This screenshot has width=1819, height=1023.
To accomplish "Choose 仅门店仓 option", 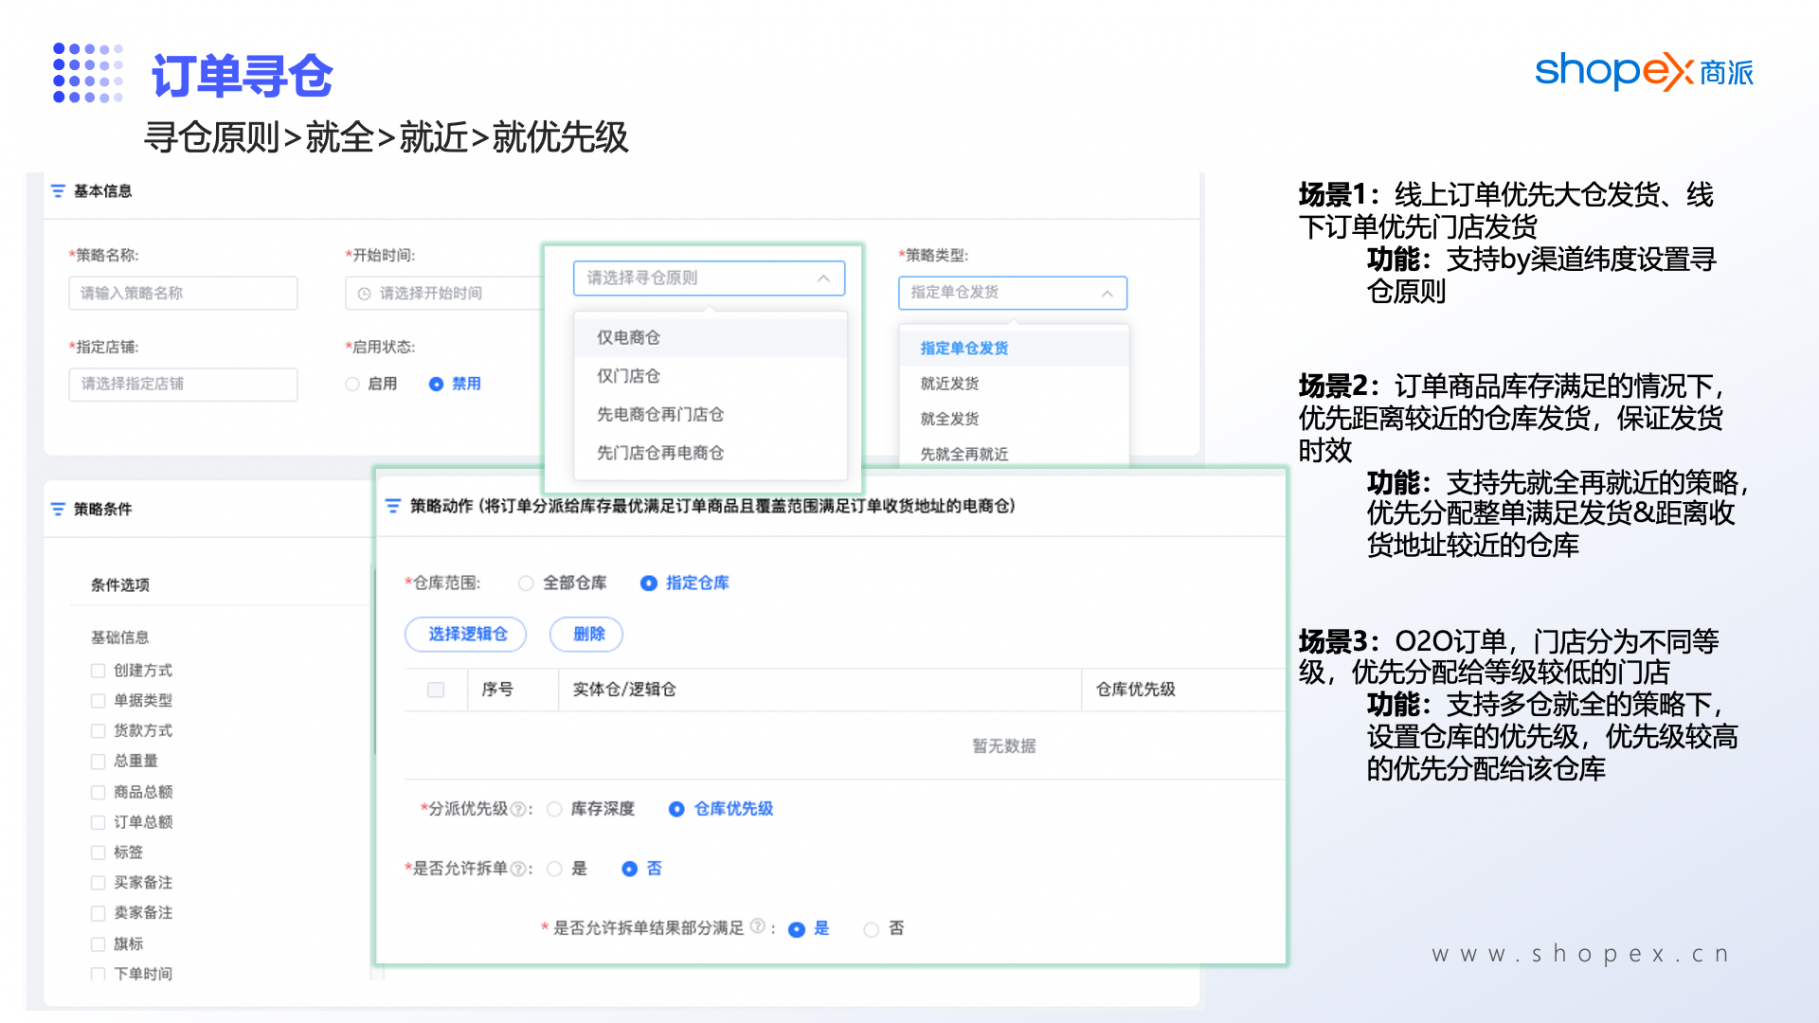I will (x=710, y=376).
